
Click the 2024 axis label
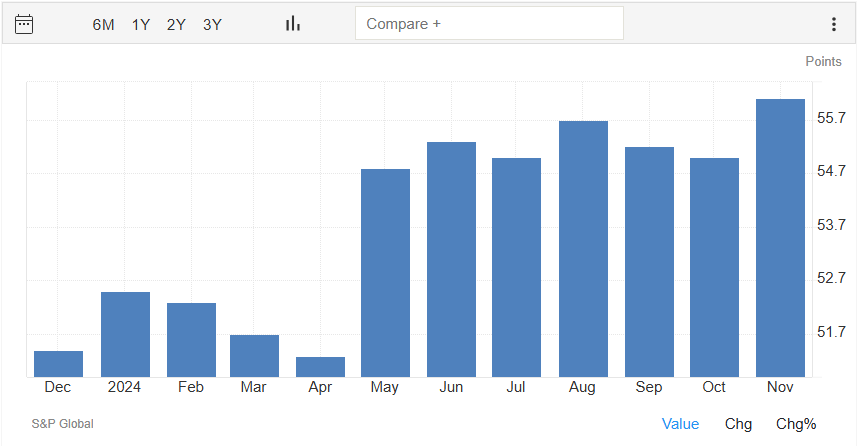click(124, 387)
